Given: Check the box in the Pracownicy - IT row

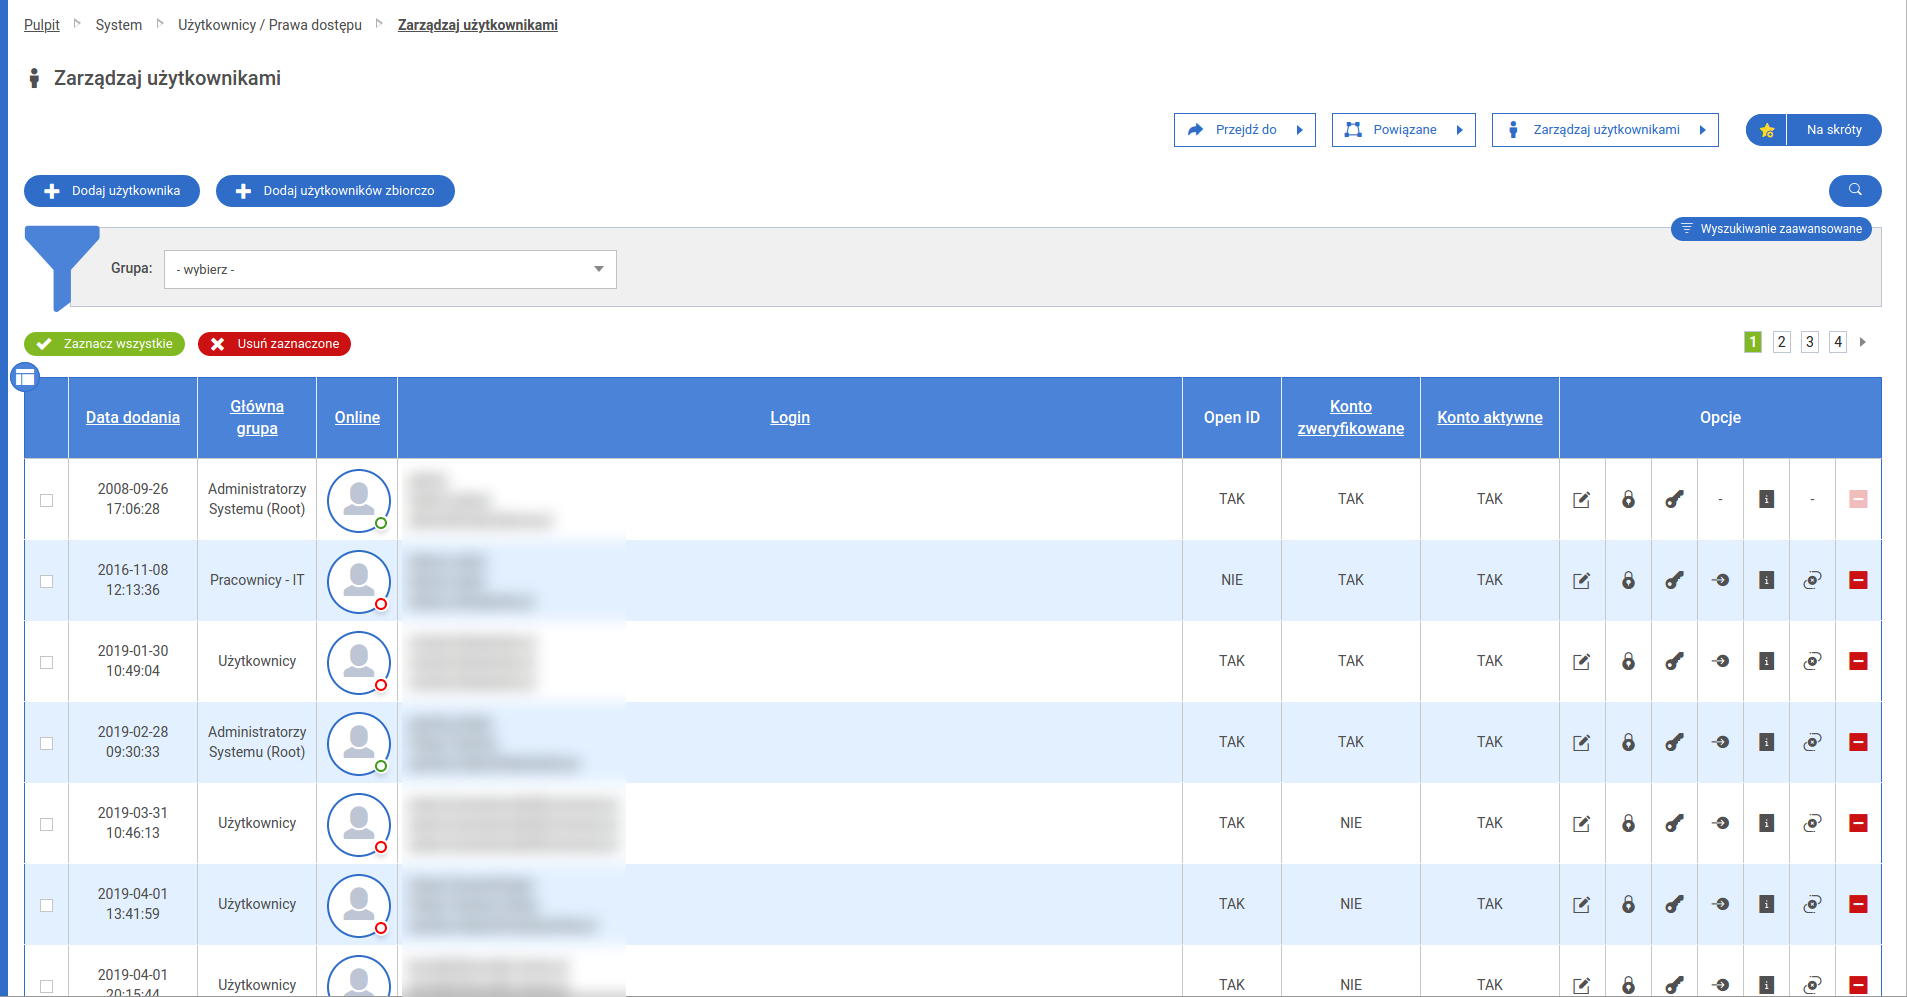Looking at the screenshot, I should click(47, 581).
